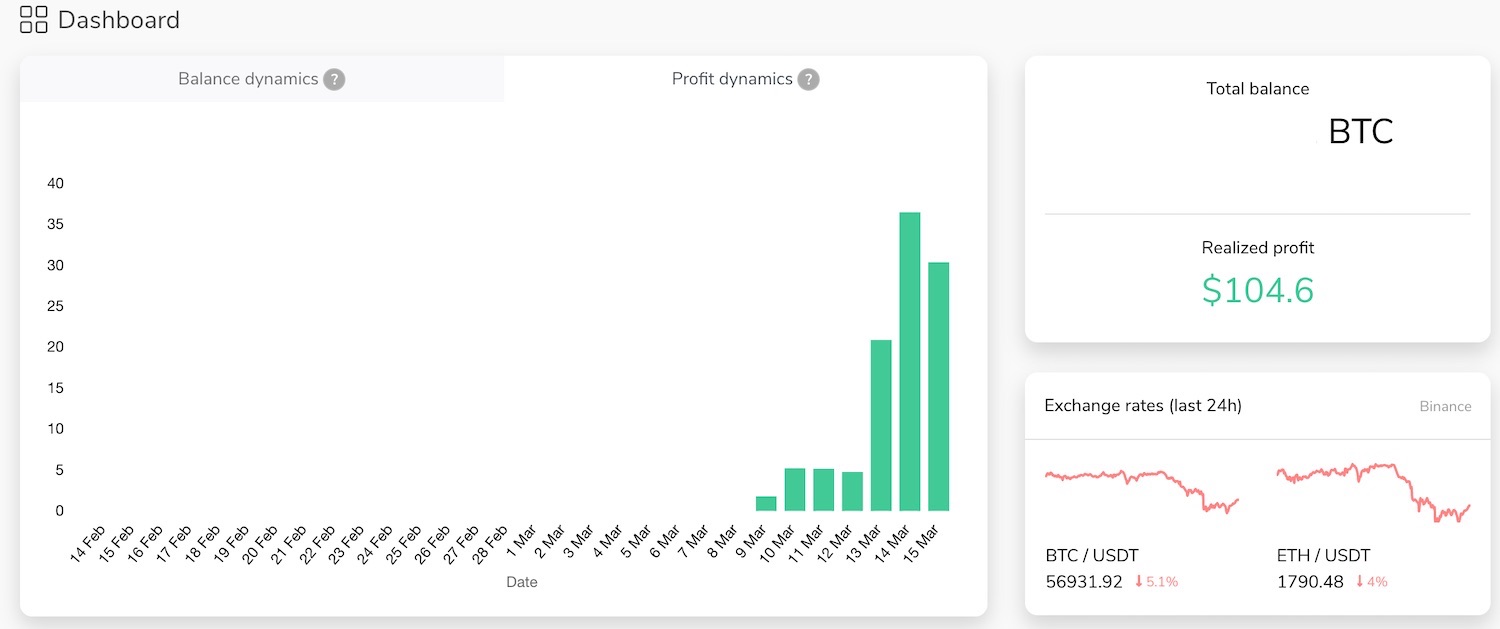Click the BTC total balance value

1360,132
